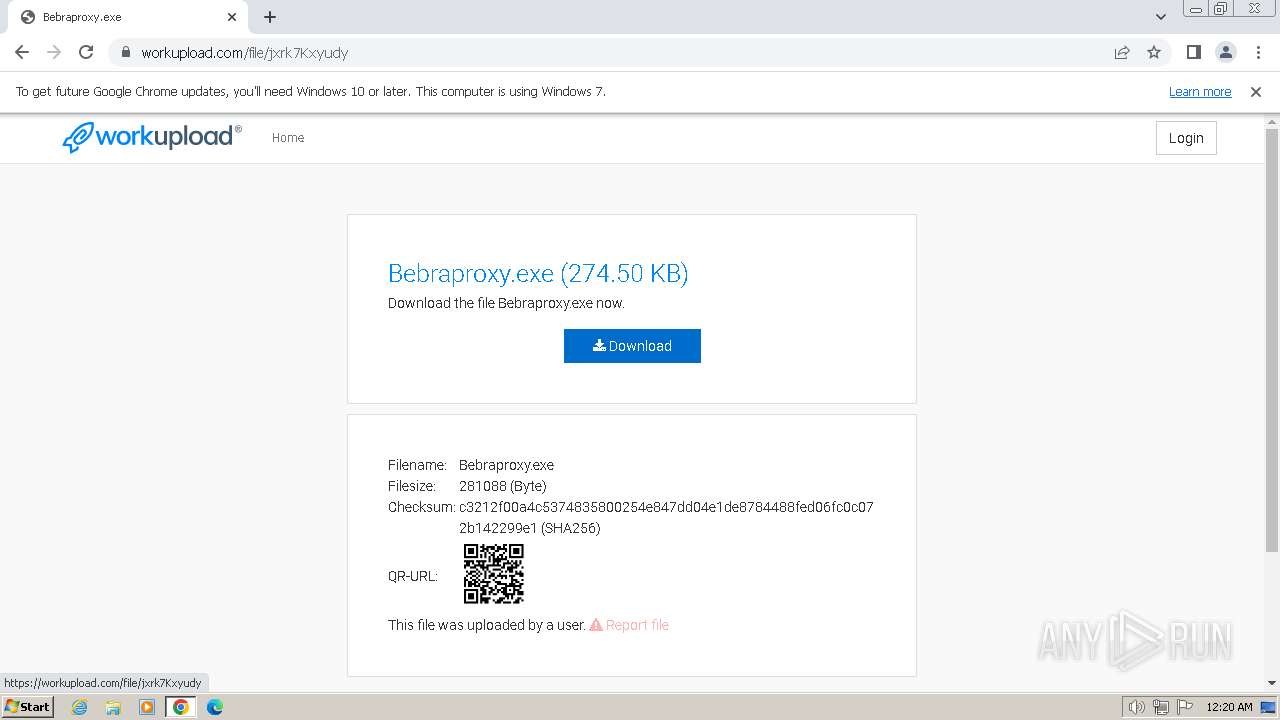This screenshot has height=720, width=1280.
Task: Click the taskbar clock 12:20 AM
Action: 1229,707
